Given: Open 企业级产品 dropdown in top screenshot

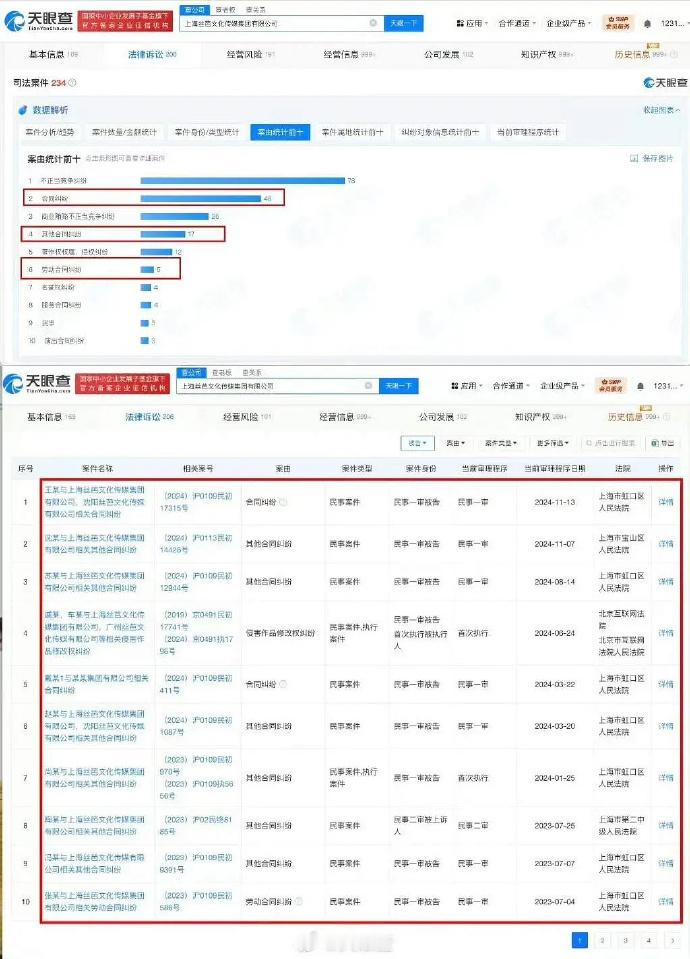Looking at the screenshot, I should 569,23.
